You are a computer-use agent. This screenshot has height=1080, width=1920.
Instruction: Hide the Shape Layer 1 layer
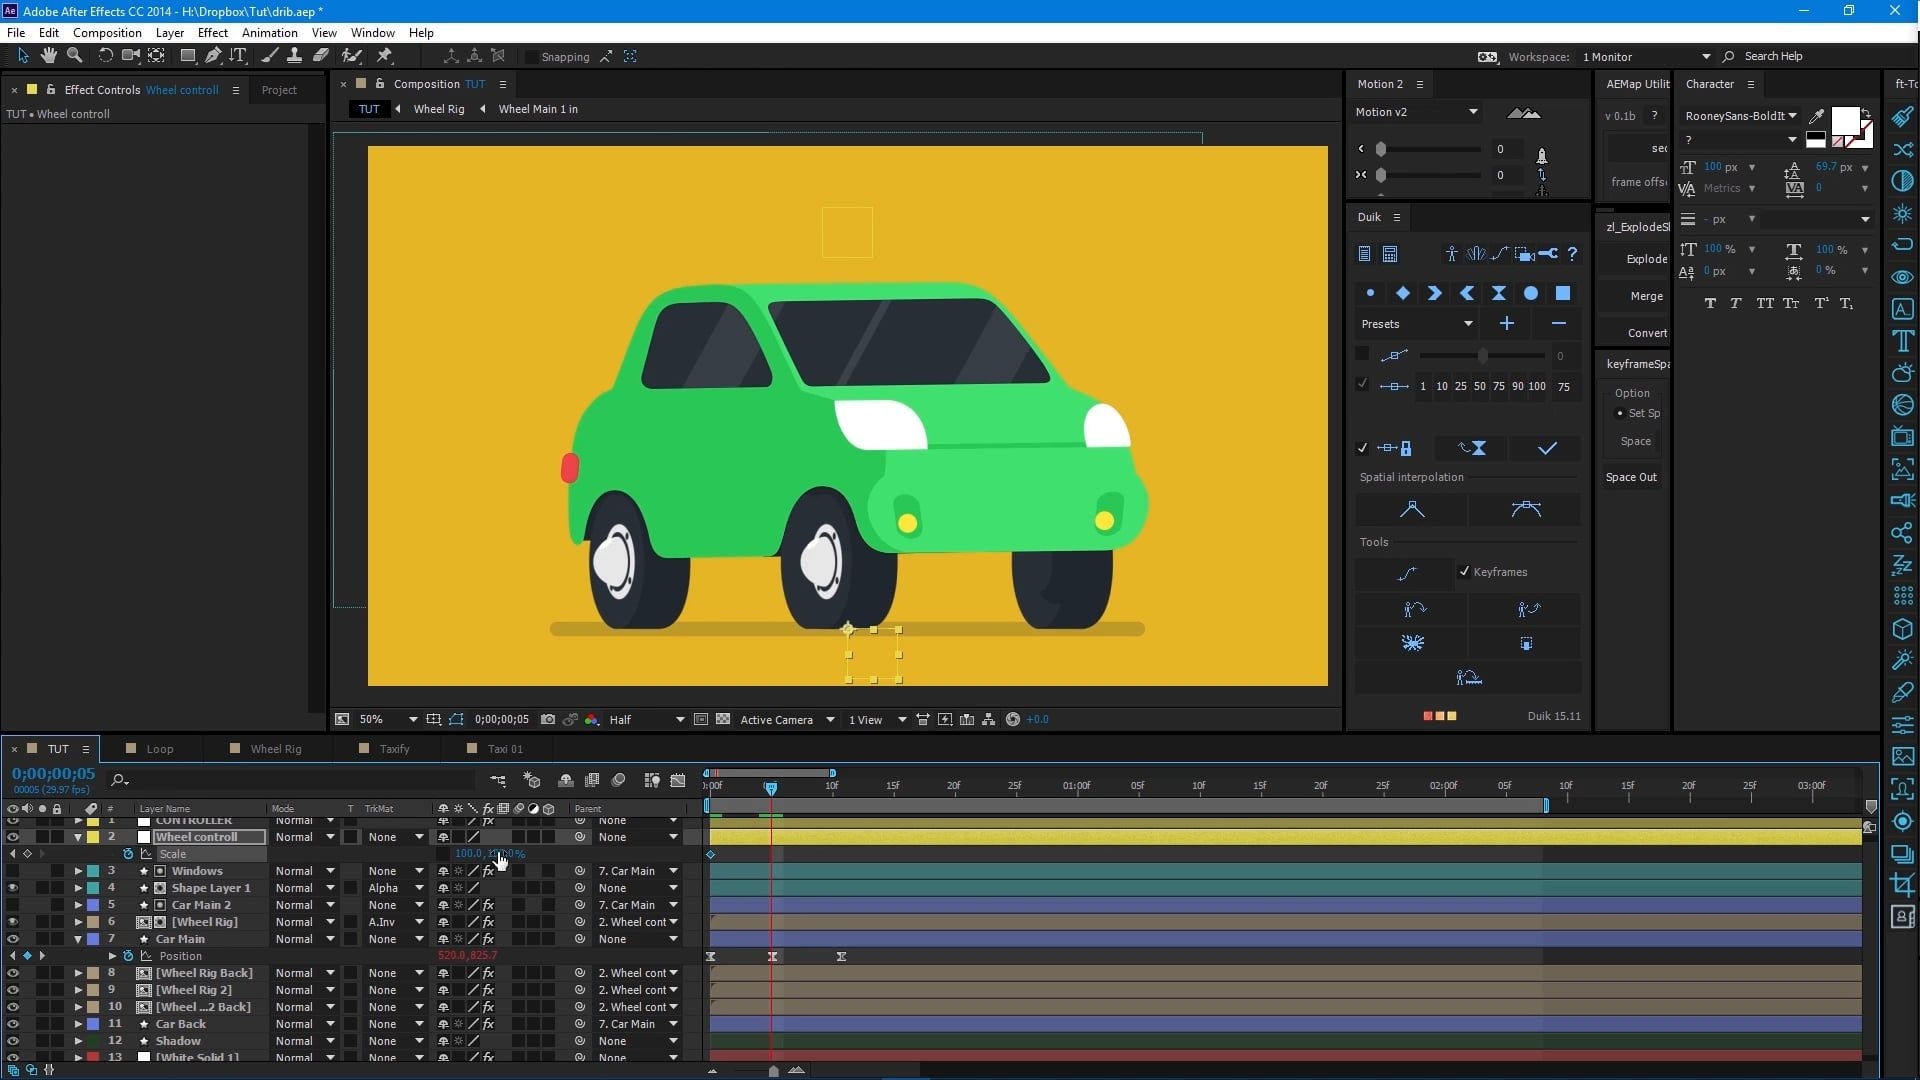pyautogui.click(x=12, y=888)
